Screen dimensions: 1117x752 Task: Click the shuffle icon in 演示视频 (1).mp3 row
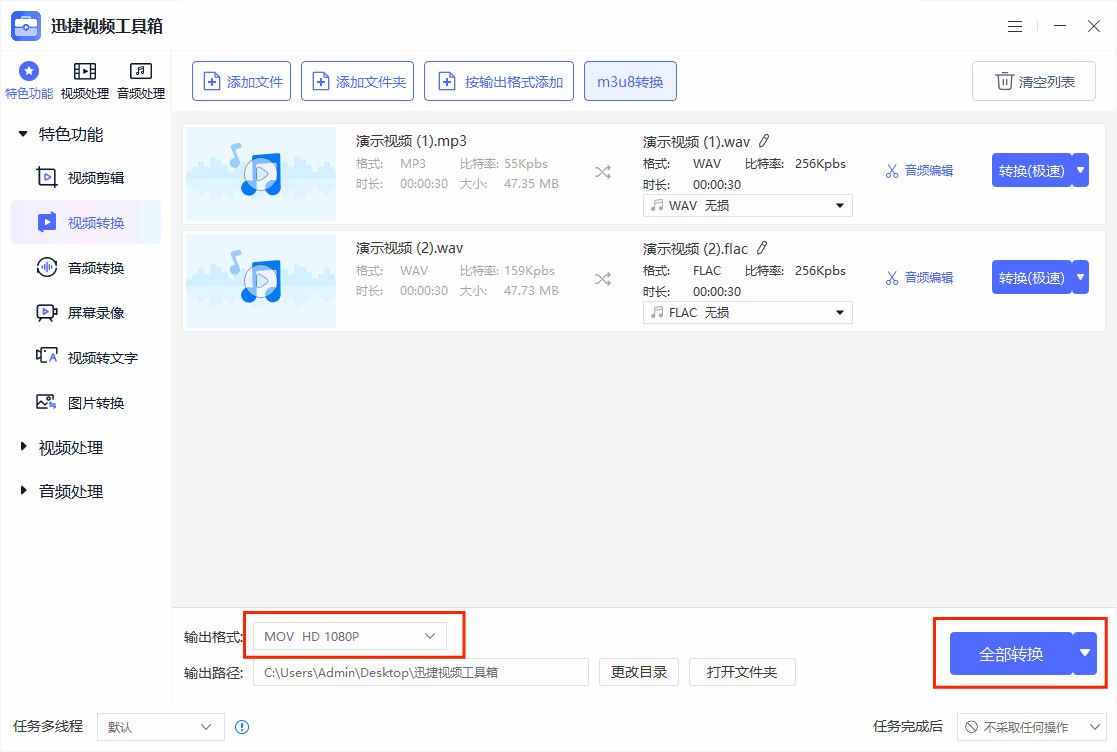click(603, 172)
